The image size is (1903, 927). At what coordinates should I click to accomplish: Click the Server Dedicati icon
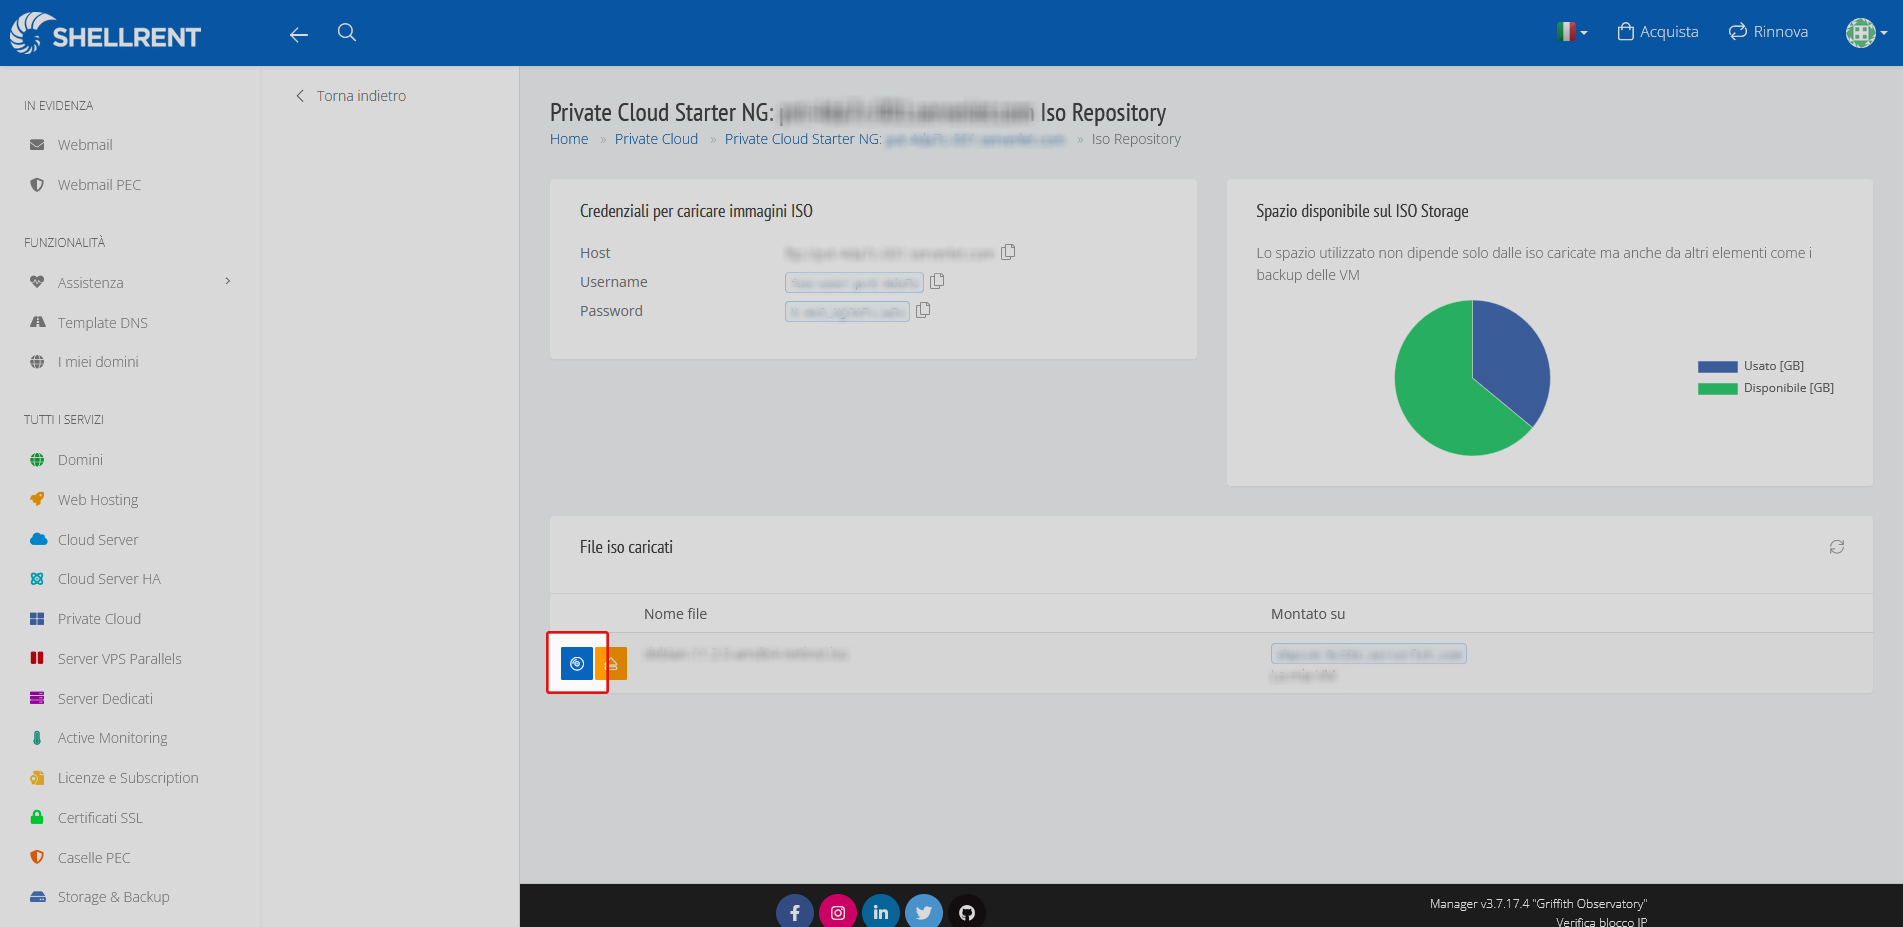point(37,698)
